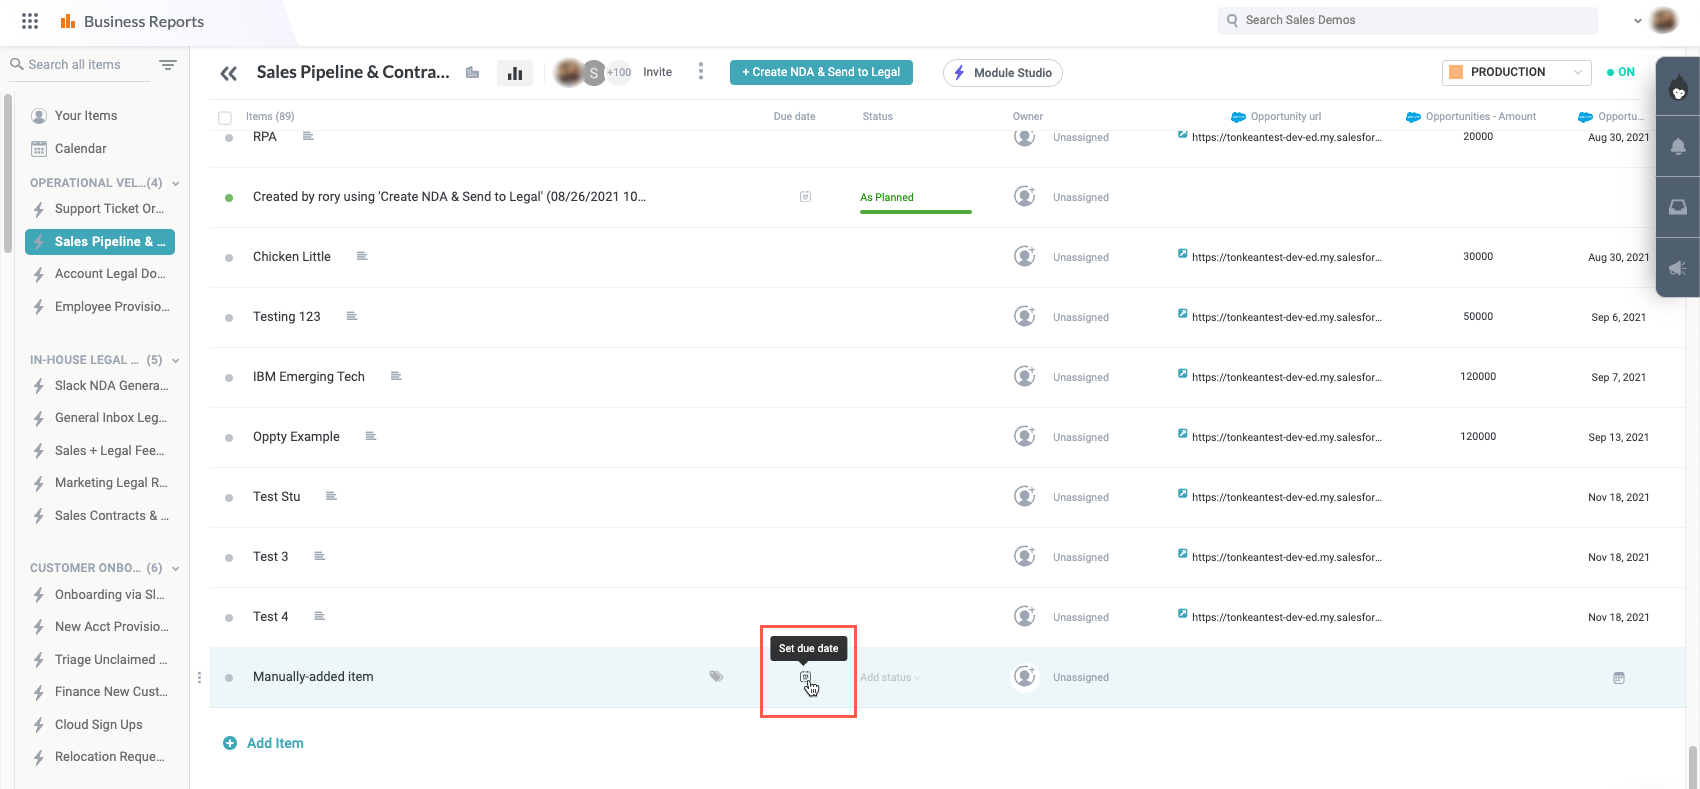1700x789 pixels.
Task: Click due date icon on Created by rory row
Action: click(x=805, y=197)
